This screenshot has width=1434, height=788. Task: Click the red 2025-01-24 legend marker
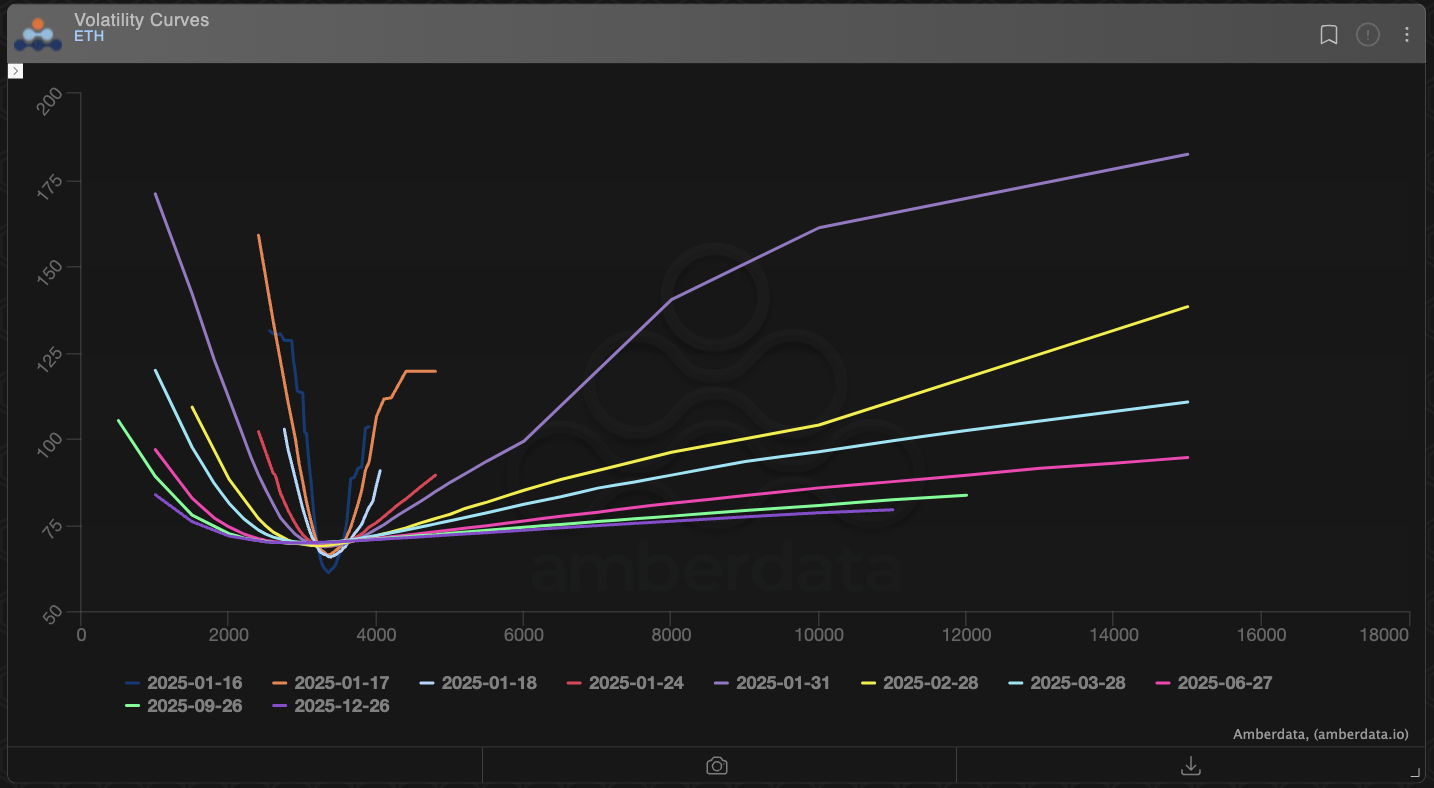572,683
